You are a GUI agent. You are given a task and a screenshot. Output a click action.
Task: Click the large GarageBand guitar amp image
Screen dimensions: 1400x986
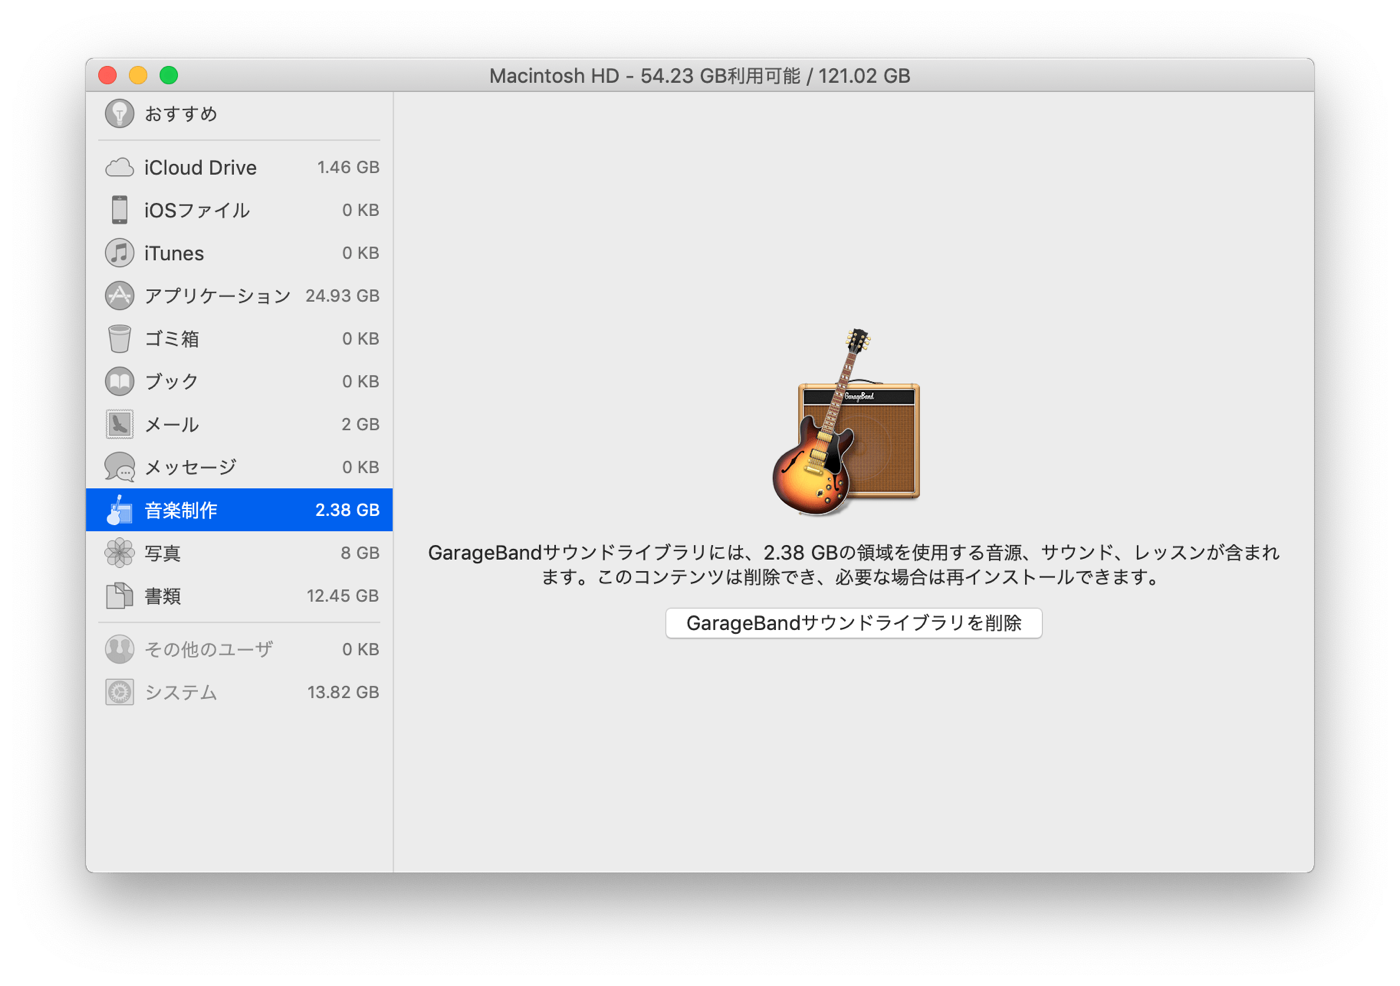point(846,422)
